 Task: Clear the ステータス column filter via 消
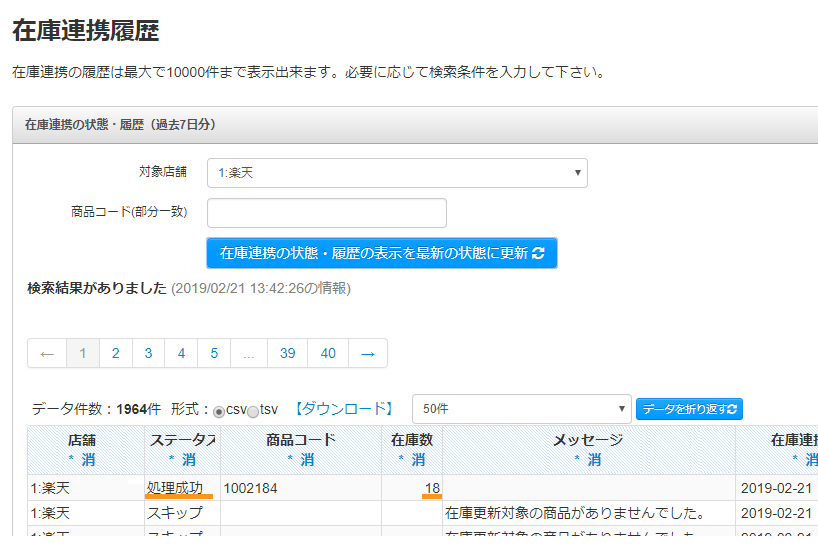click(x=189, y=460)
